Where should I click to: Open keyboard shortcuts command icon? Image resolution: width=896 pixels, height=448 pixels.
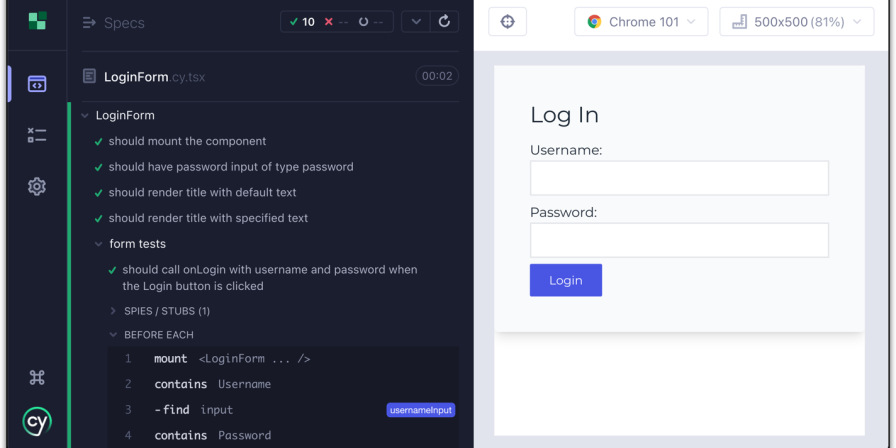[x=37, y=378]
